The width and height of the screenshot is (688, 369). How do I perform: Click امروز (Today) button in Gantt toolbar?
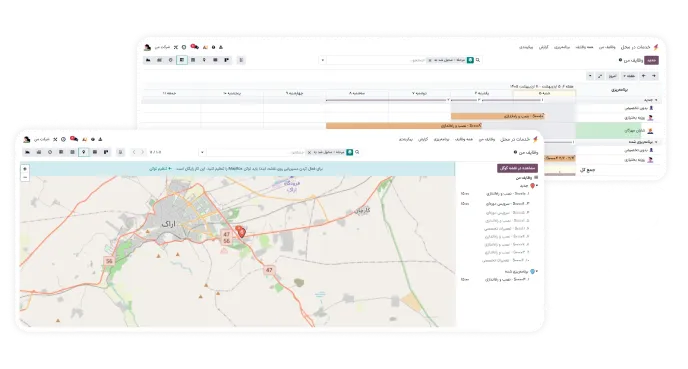[613, 76]
